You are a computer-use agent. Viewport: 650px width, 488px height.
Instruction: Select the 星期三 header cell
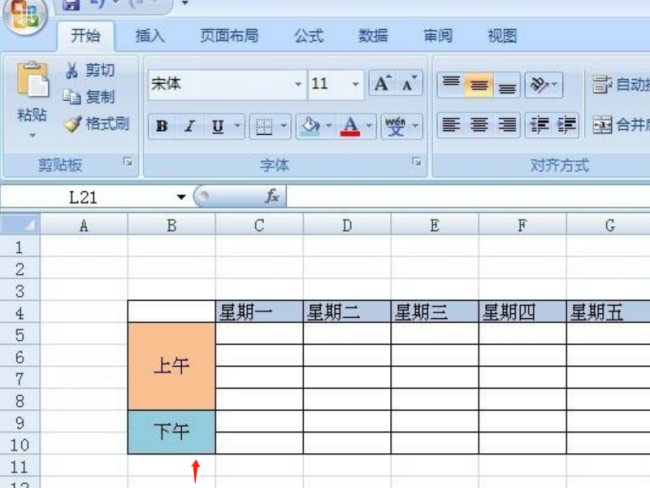[435, 312]
